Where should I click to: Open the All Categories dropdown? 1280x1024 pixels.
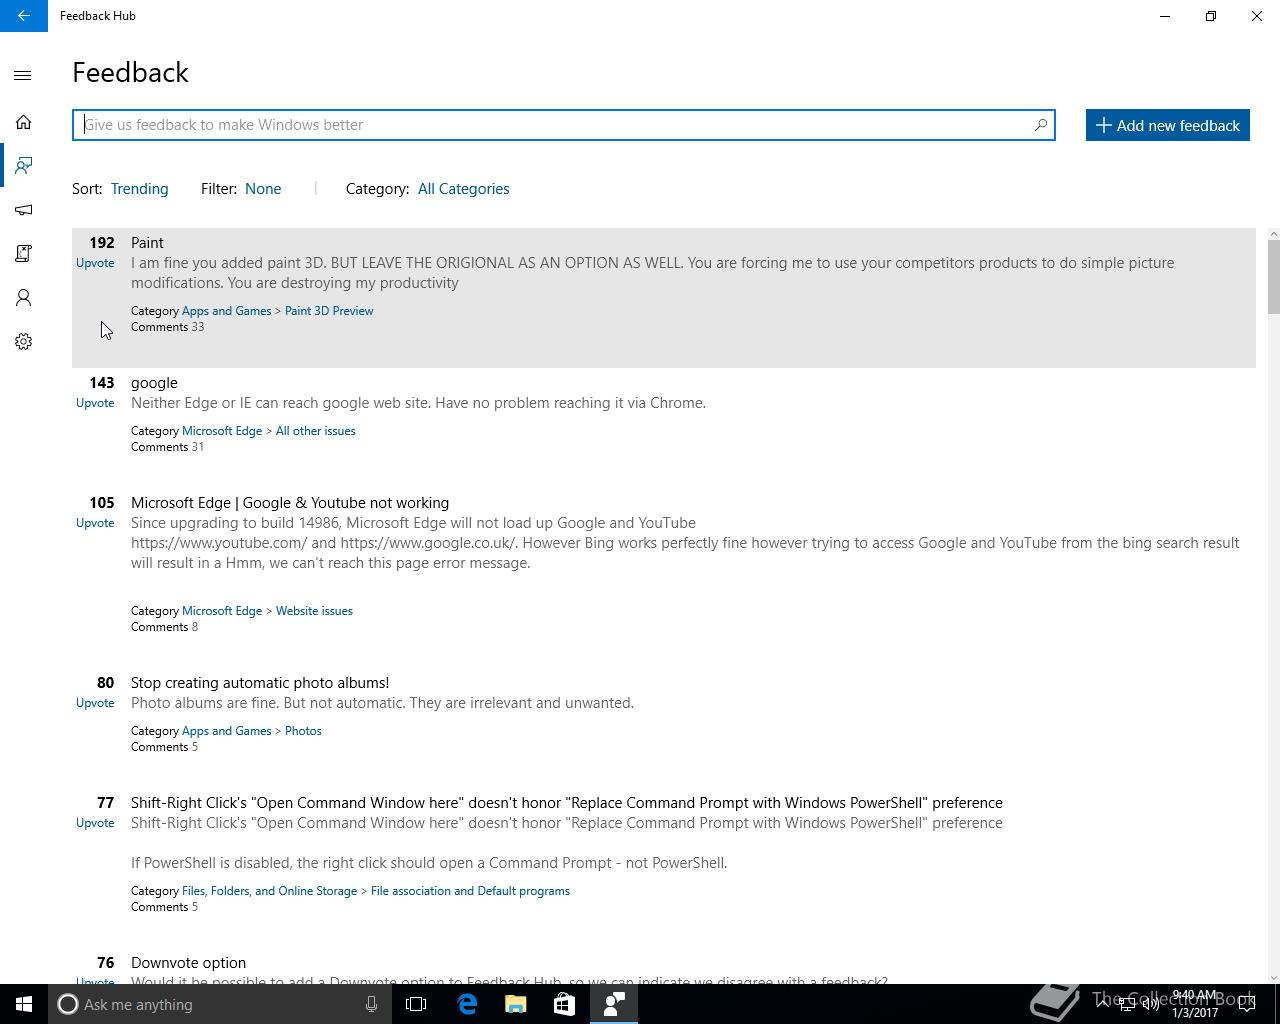463,189
